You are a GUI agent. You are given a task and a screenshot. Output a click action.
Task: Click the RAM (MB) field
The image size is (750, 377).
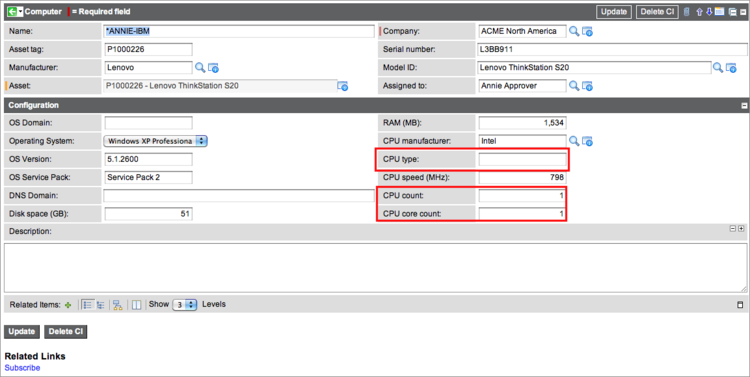pos(522,123)
